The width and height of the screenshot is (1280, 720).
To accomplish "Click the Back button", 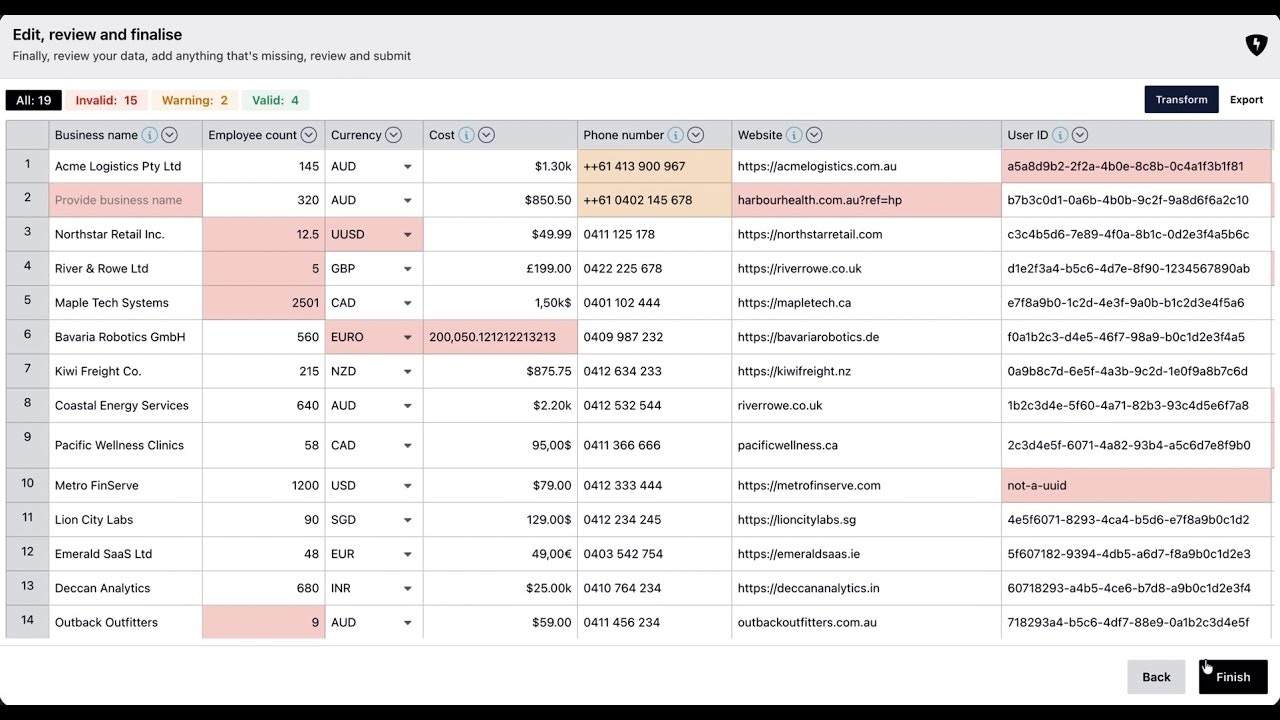I will 1156,677.
